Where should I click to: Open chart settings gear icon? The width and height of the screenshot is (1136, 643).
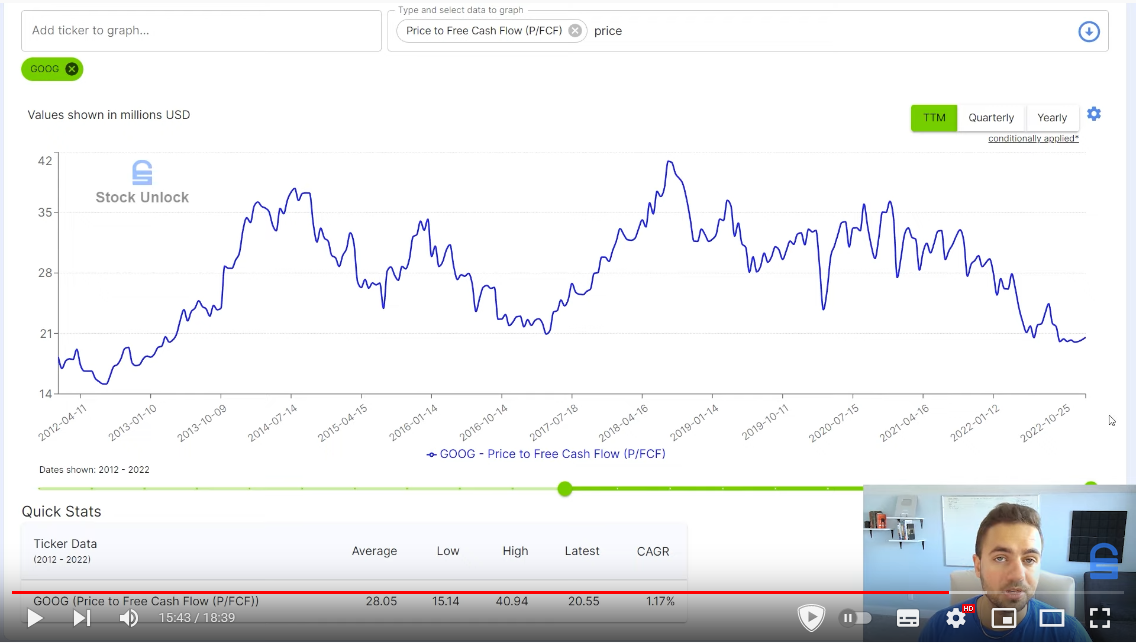[1094, 114]
